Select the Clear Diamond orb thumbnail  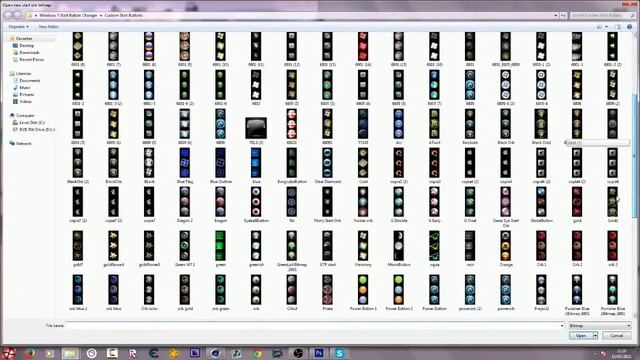click(x=327, y=163)
